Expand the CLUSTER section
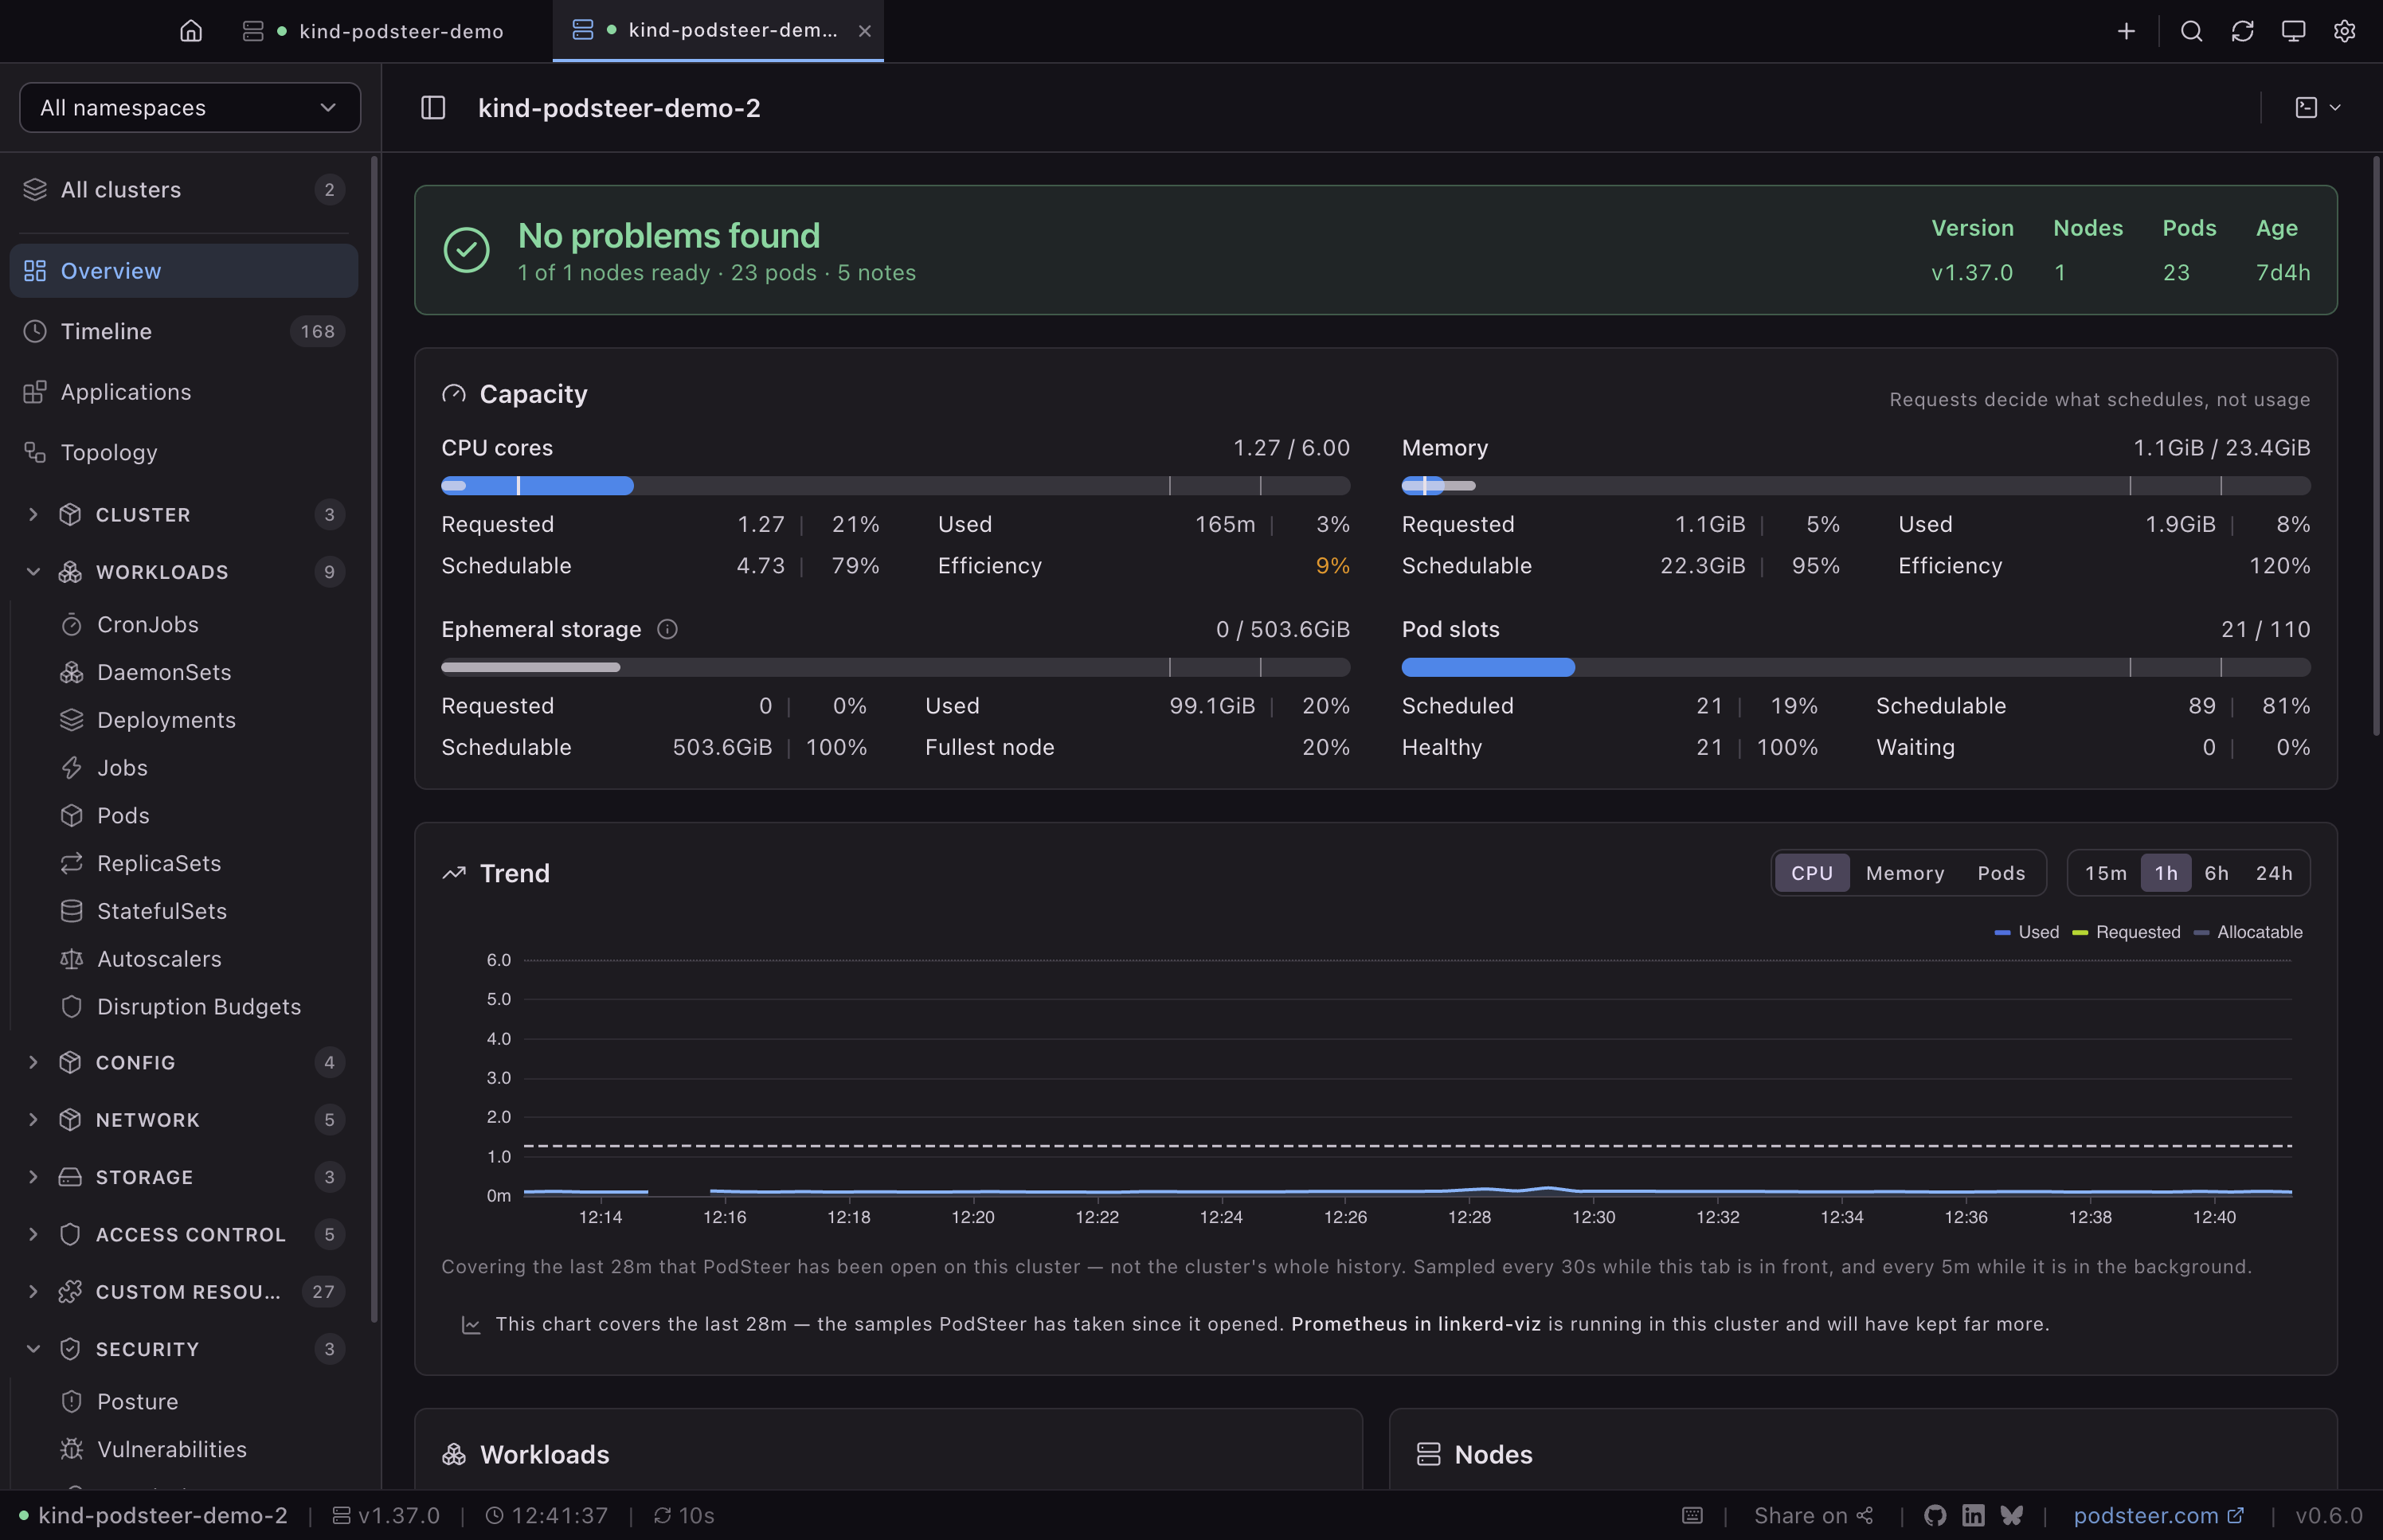This screenshot has height=1540, width=2383. [x=183, y=514]
